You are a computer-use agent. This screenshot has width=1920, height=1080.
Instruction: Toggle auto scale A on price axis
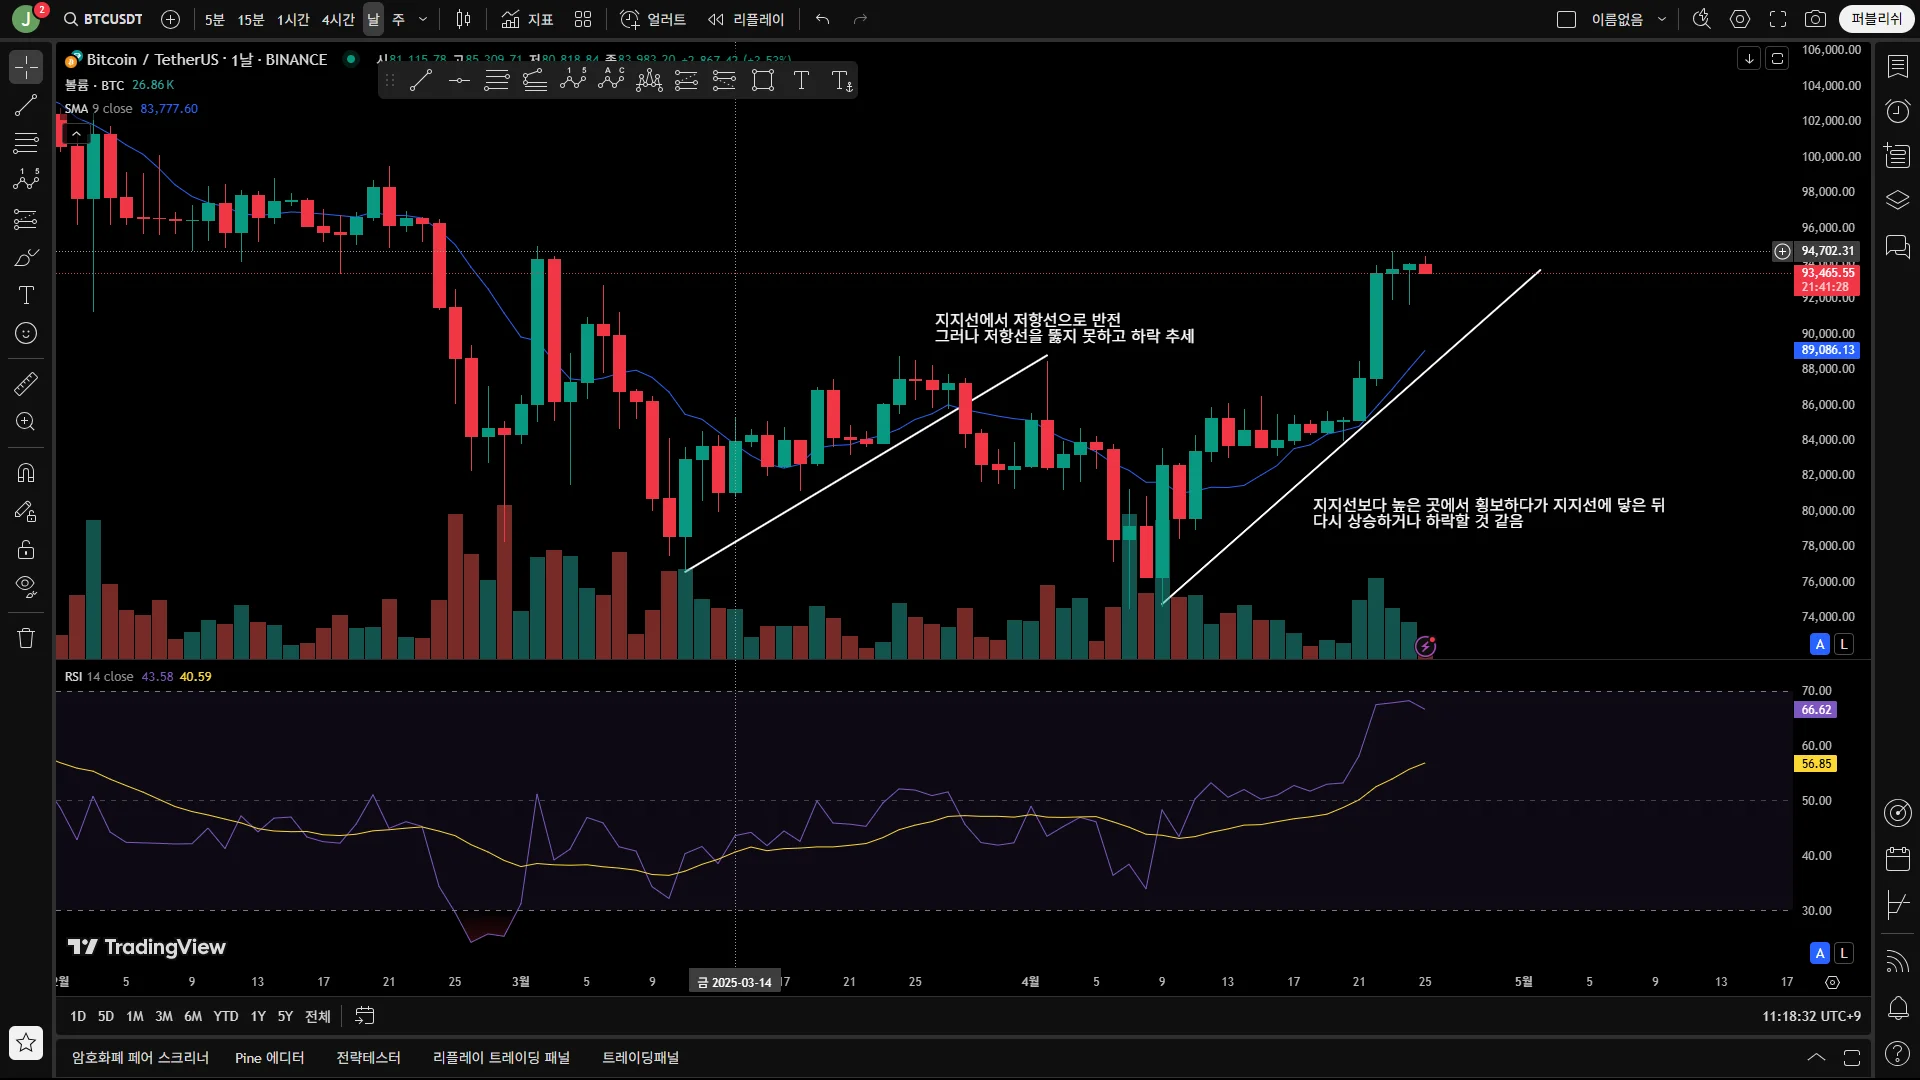(x=1820, y=644)
